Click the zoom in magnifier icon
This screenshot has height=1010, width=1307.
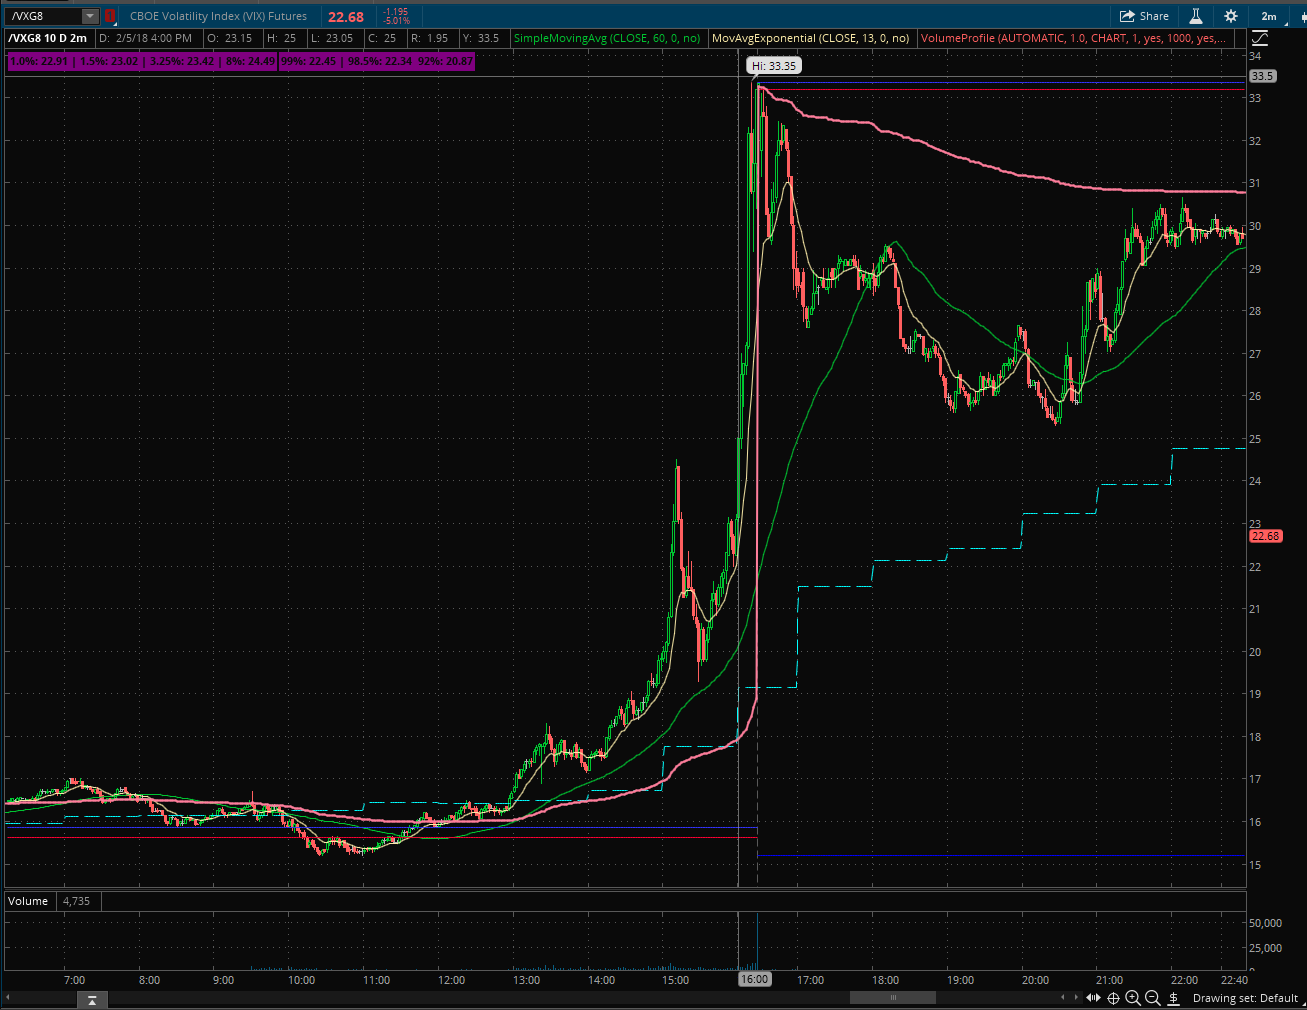pos(1133,998)
